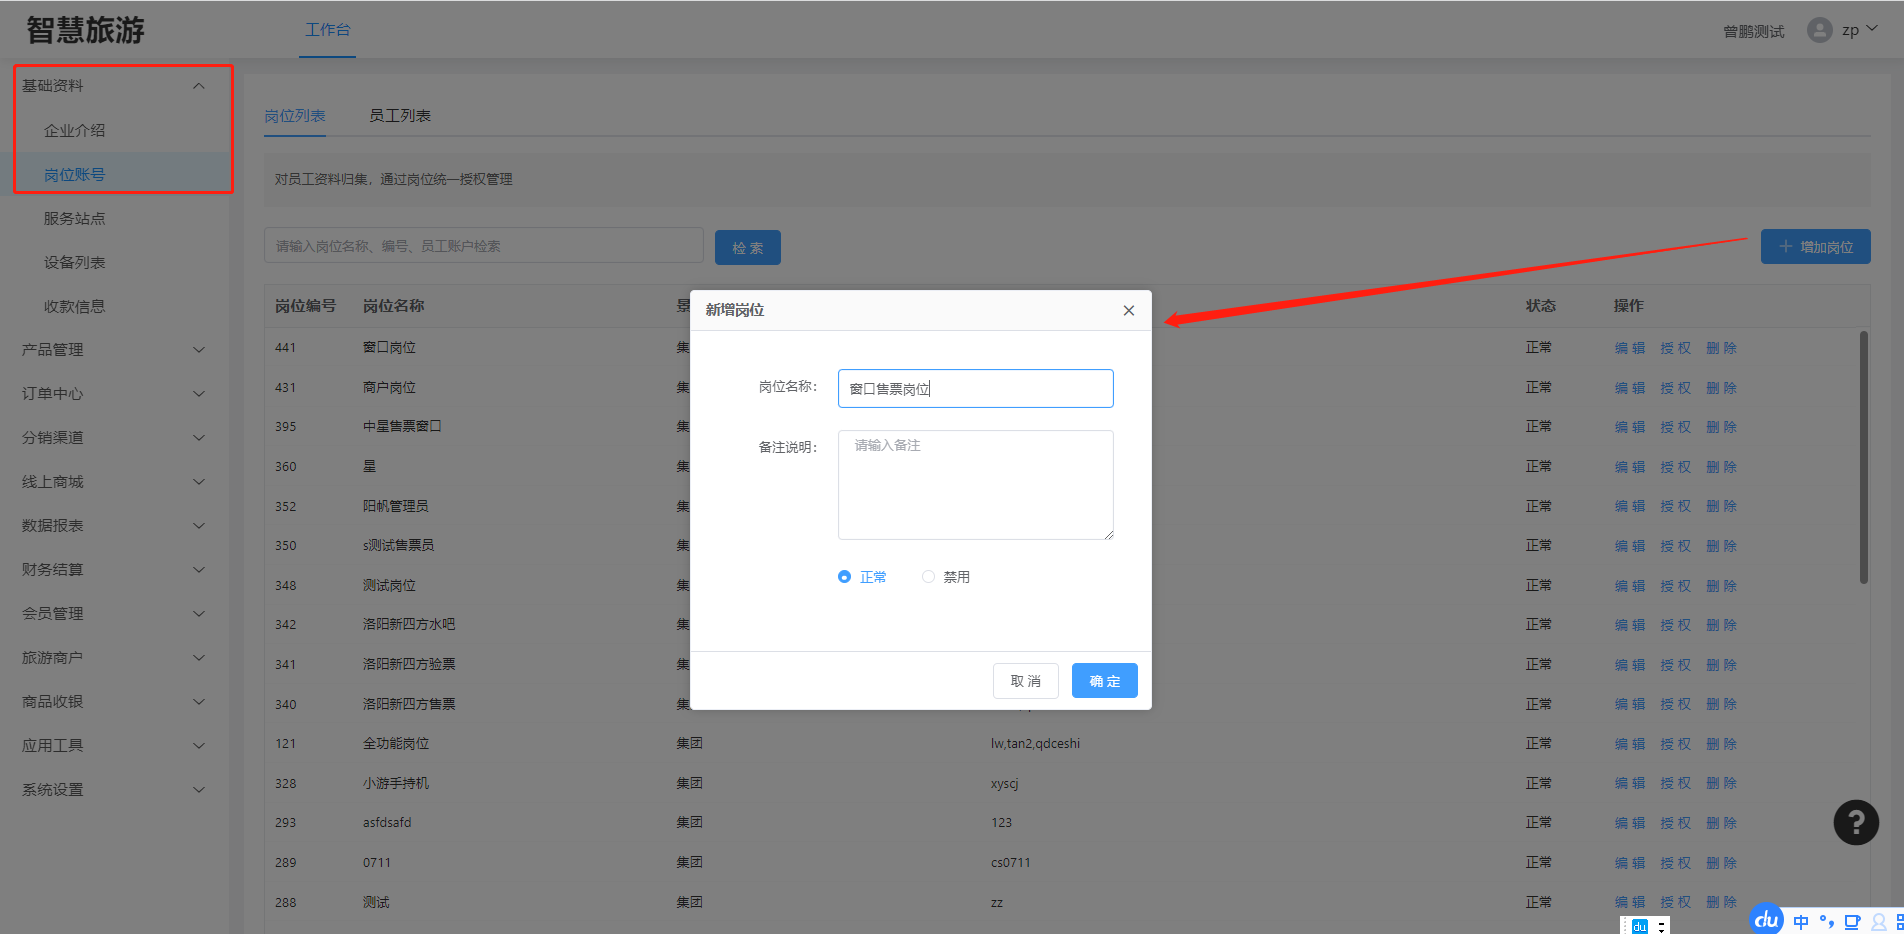This screenshot has width=1904, height=934.
Task: Click the 备注说明 textarea
Action: (975, 485)
